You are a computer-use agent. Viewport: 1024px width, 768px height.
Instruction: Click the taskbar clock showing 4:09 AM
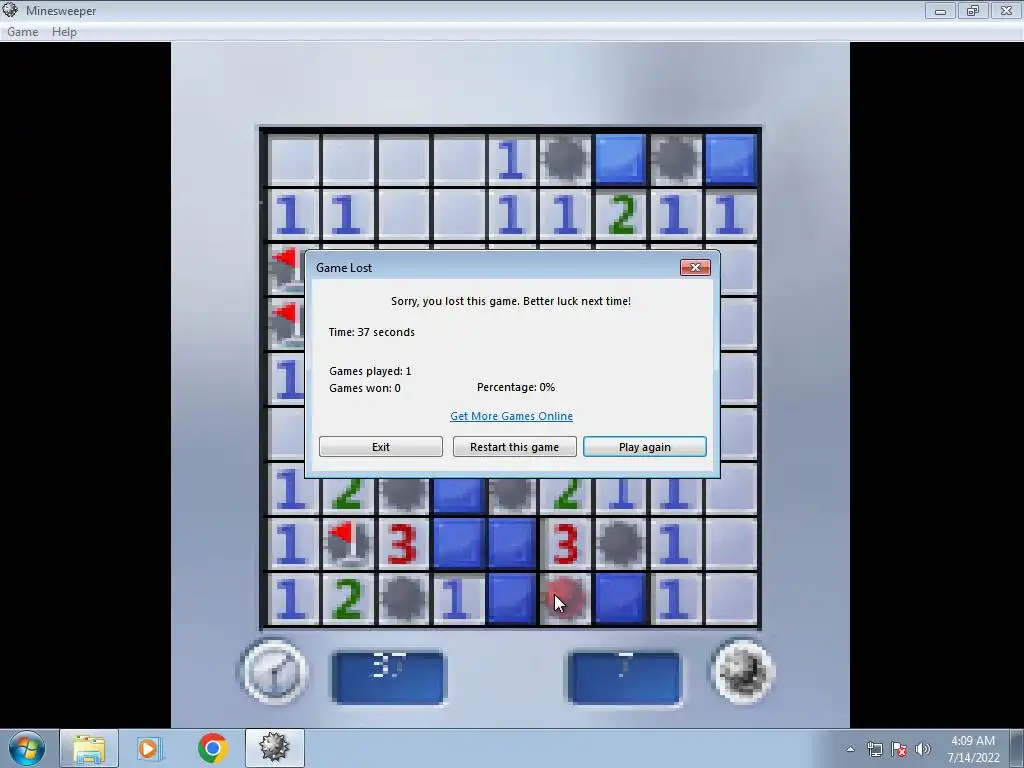pyautogui.click(x=973, y=749)
